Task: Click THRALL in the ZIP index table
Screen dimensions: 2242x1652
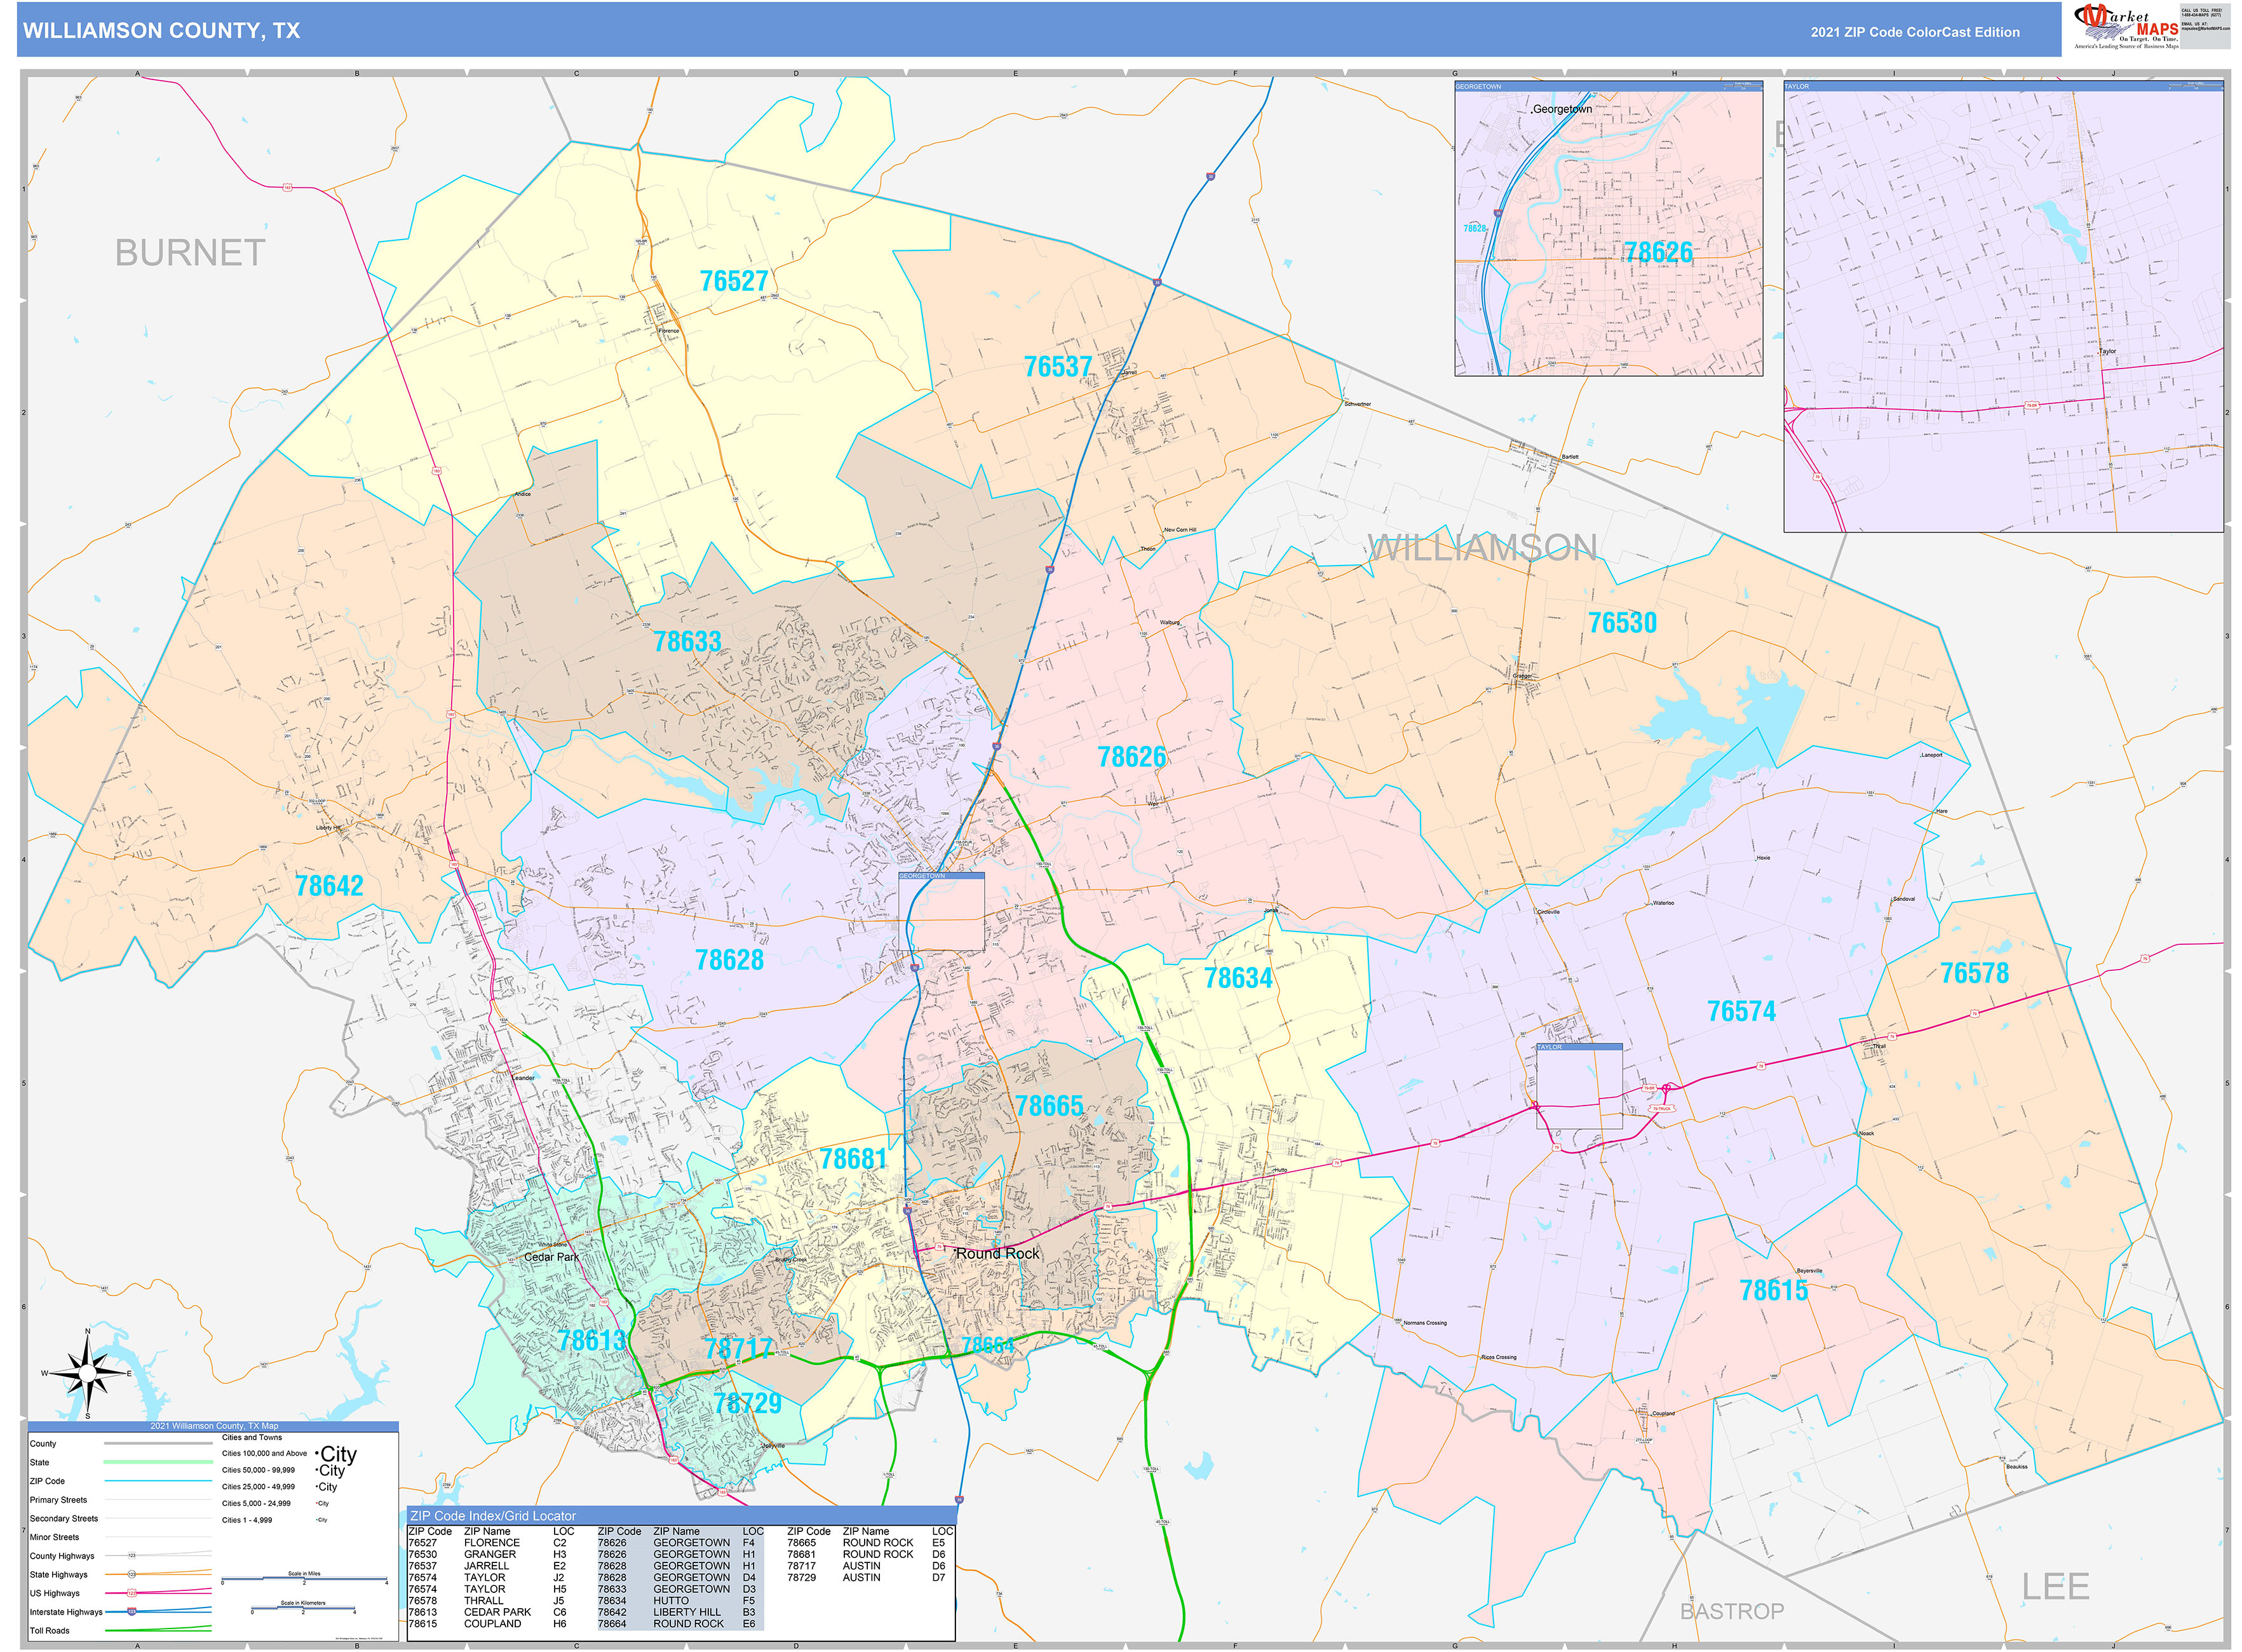Action: (x=483, y=1601)
